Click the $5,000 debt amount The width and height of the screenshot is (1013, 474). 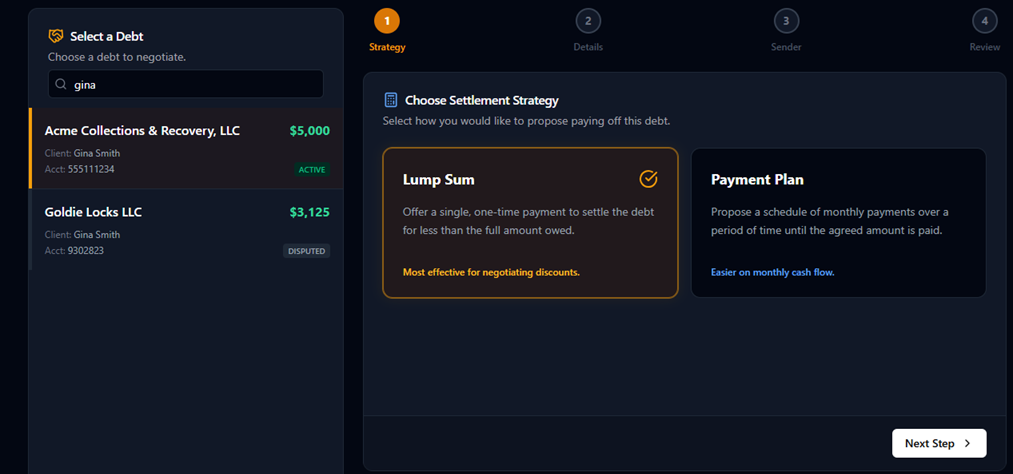pos(309,131)
